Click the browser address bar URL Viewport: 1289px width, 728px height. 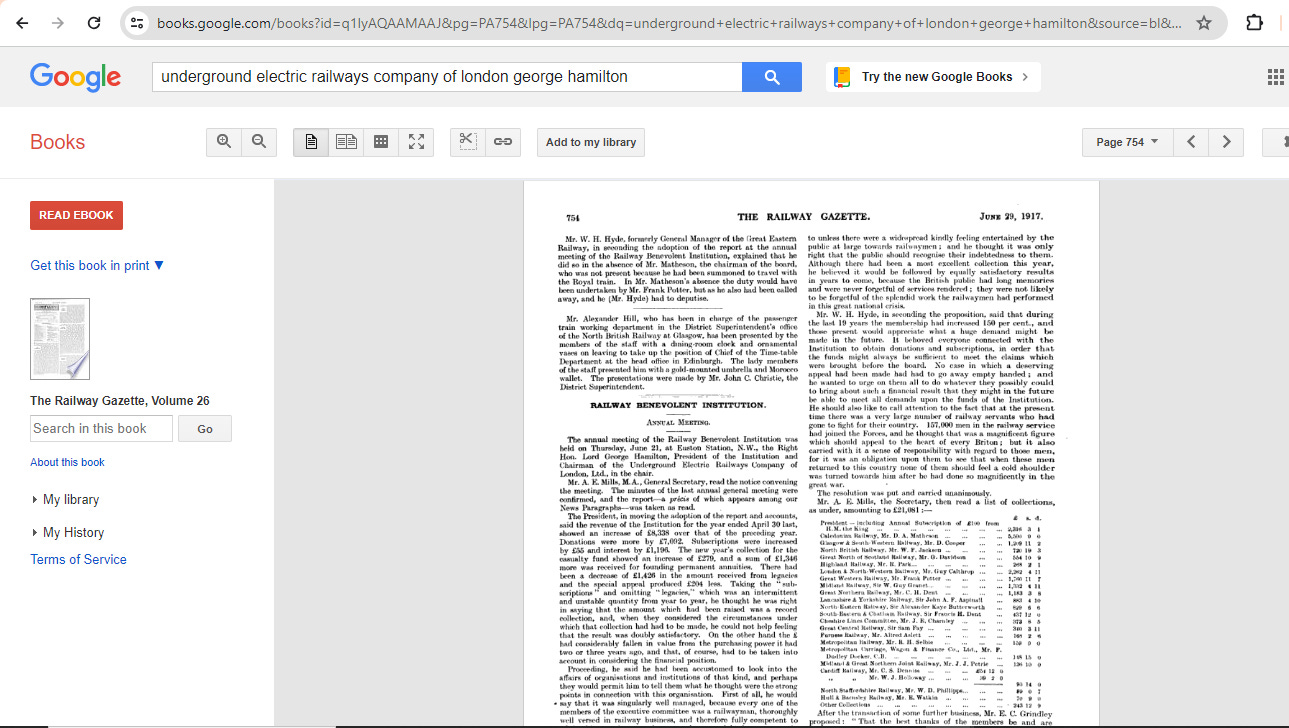pos(668,22)
